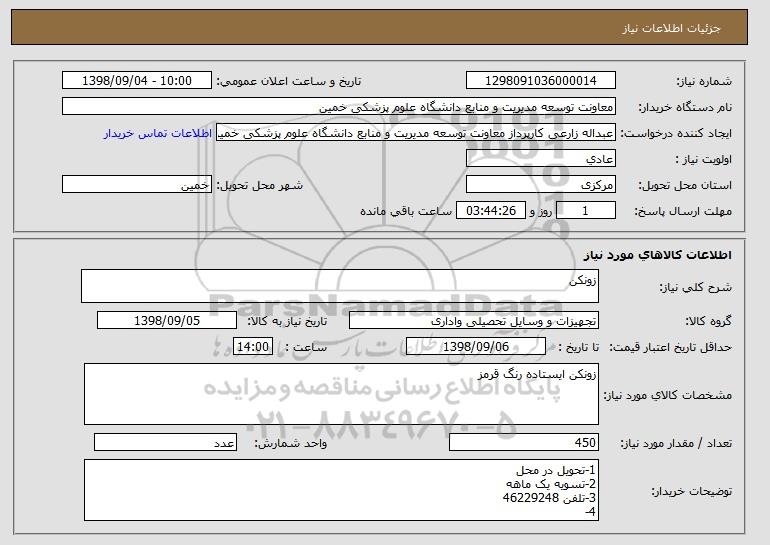Click the time field showing 14:00
770x545 pixels.
click(x=253, y=347)
